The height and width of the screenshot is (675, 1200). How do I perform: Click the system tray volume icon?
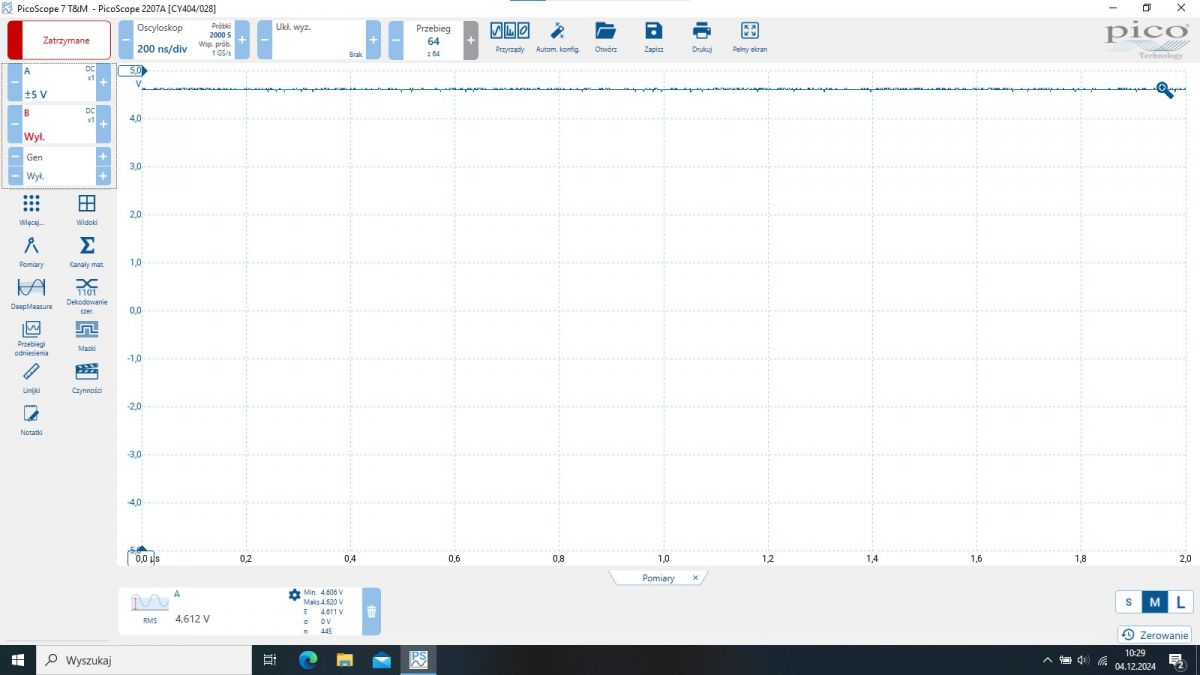(x=1083, y=660)
